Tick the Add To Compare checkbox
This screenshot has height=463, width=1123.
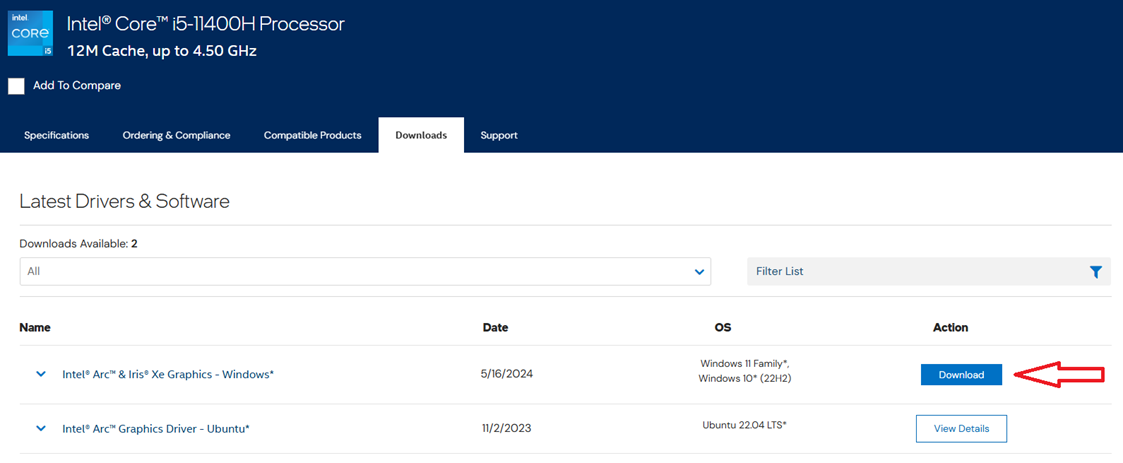pos(16,86)
